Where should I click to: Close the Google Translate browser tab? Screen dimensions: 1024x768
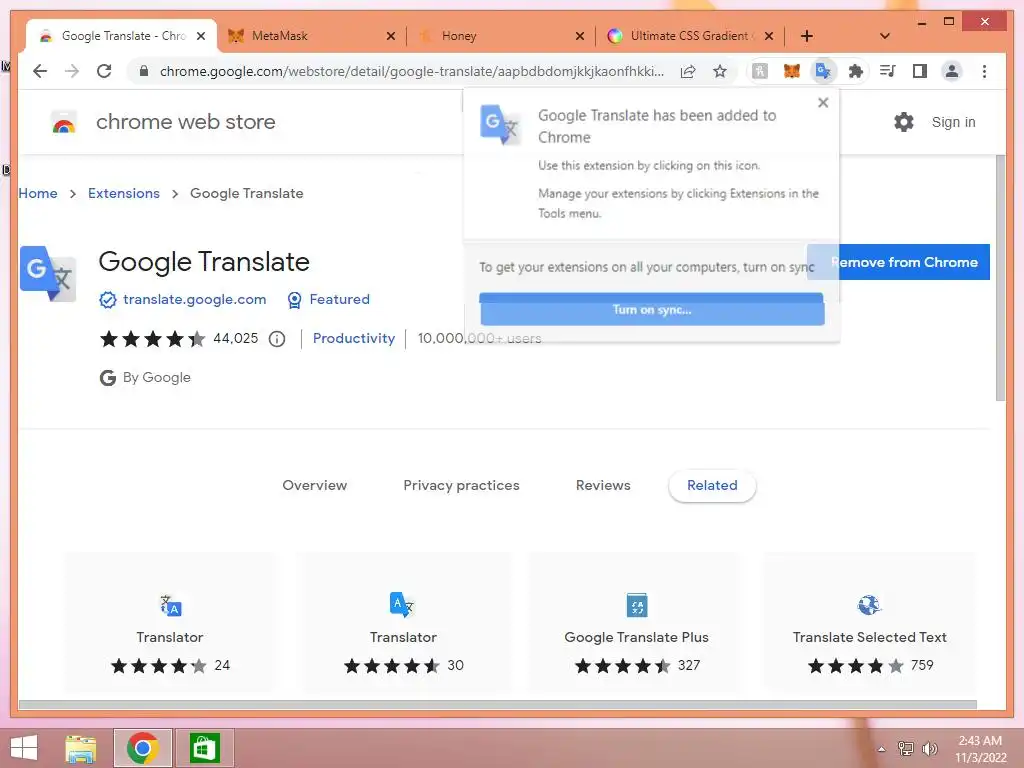pos(201,36)
